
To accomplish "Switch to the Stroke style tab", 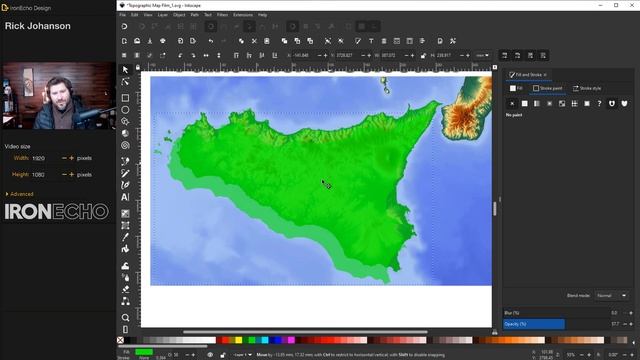I will (587, 88).
